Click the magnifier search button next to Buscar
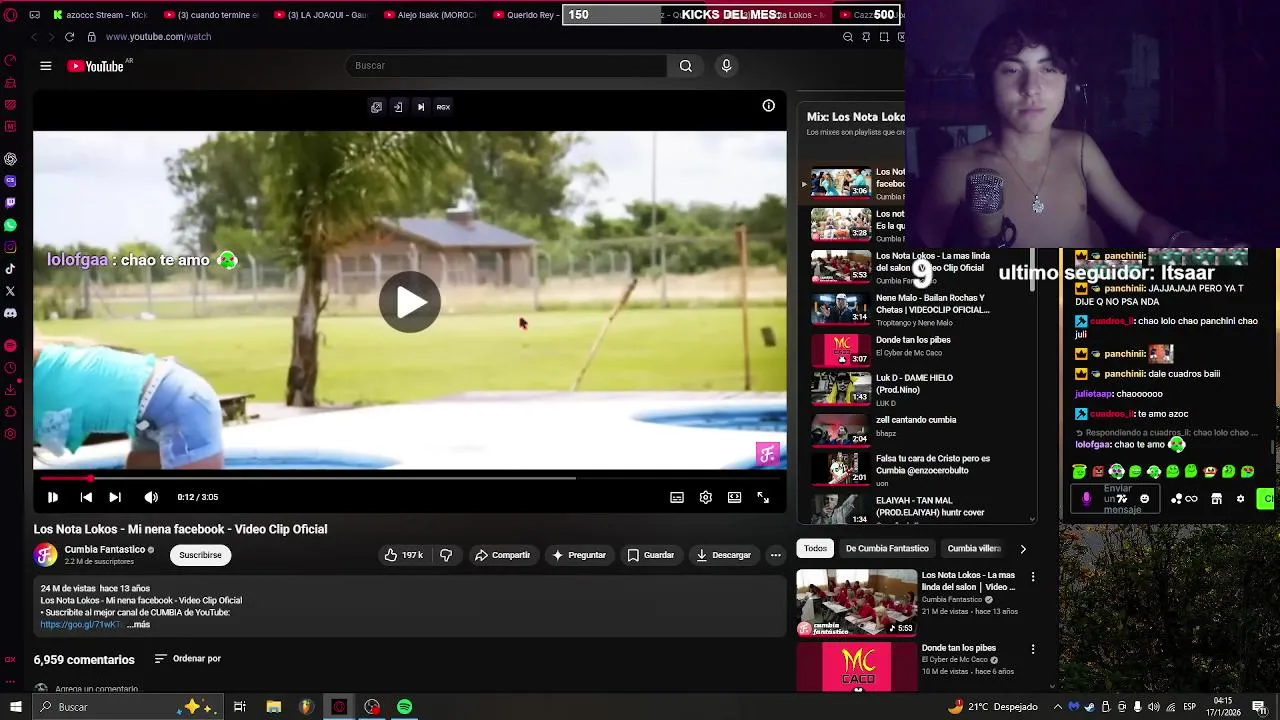Viewport: 1280px width, 720px height. click(x=686, y=66)
